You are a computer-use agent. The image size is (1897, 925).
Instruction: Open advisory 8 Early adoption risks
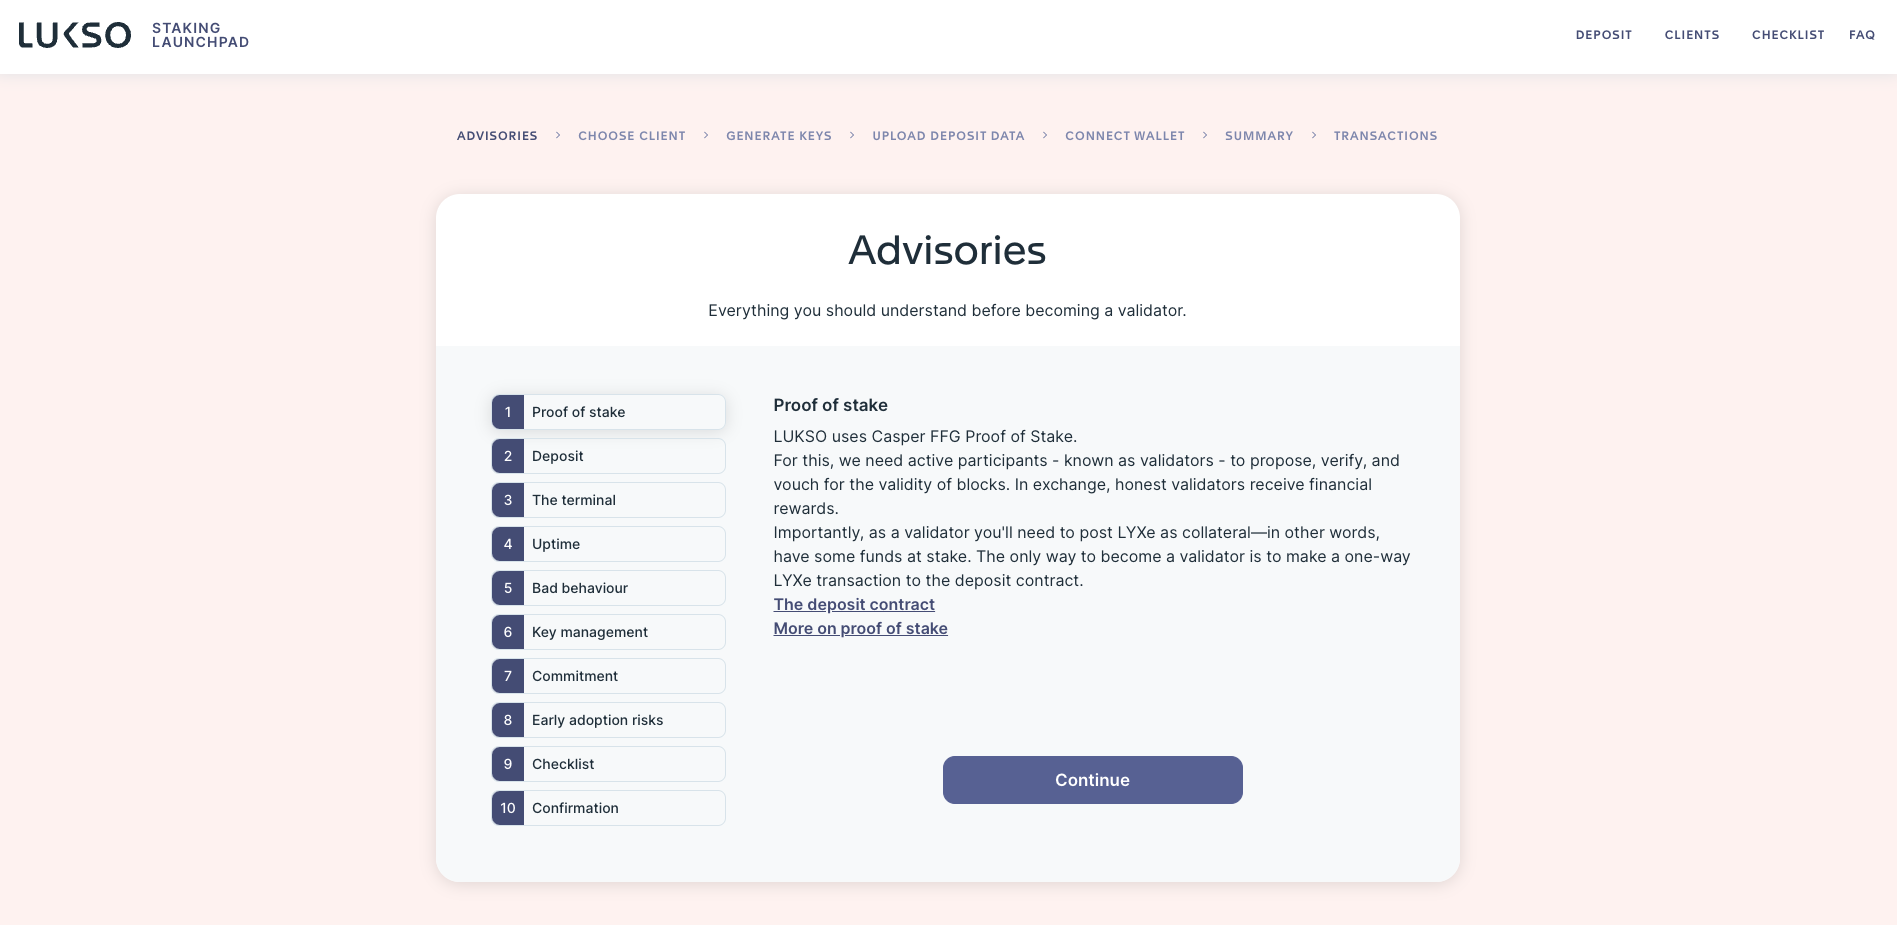click(x=608, y=720)
